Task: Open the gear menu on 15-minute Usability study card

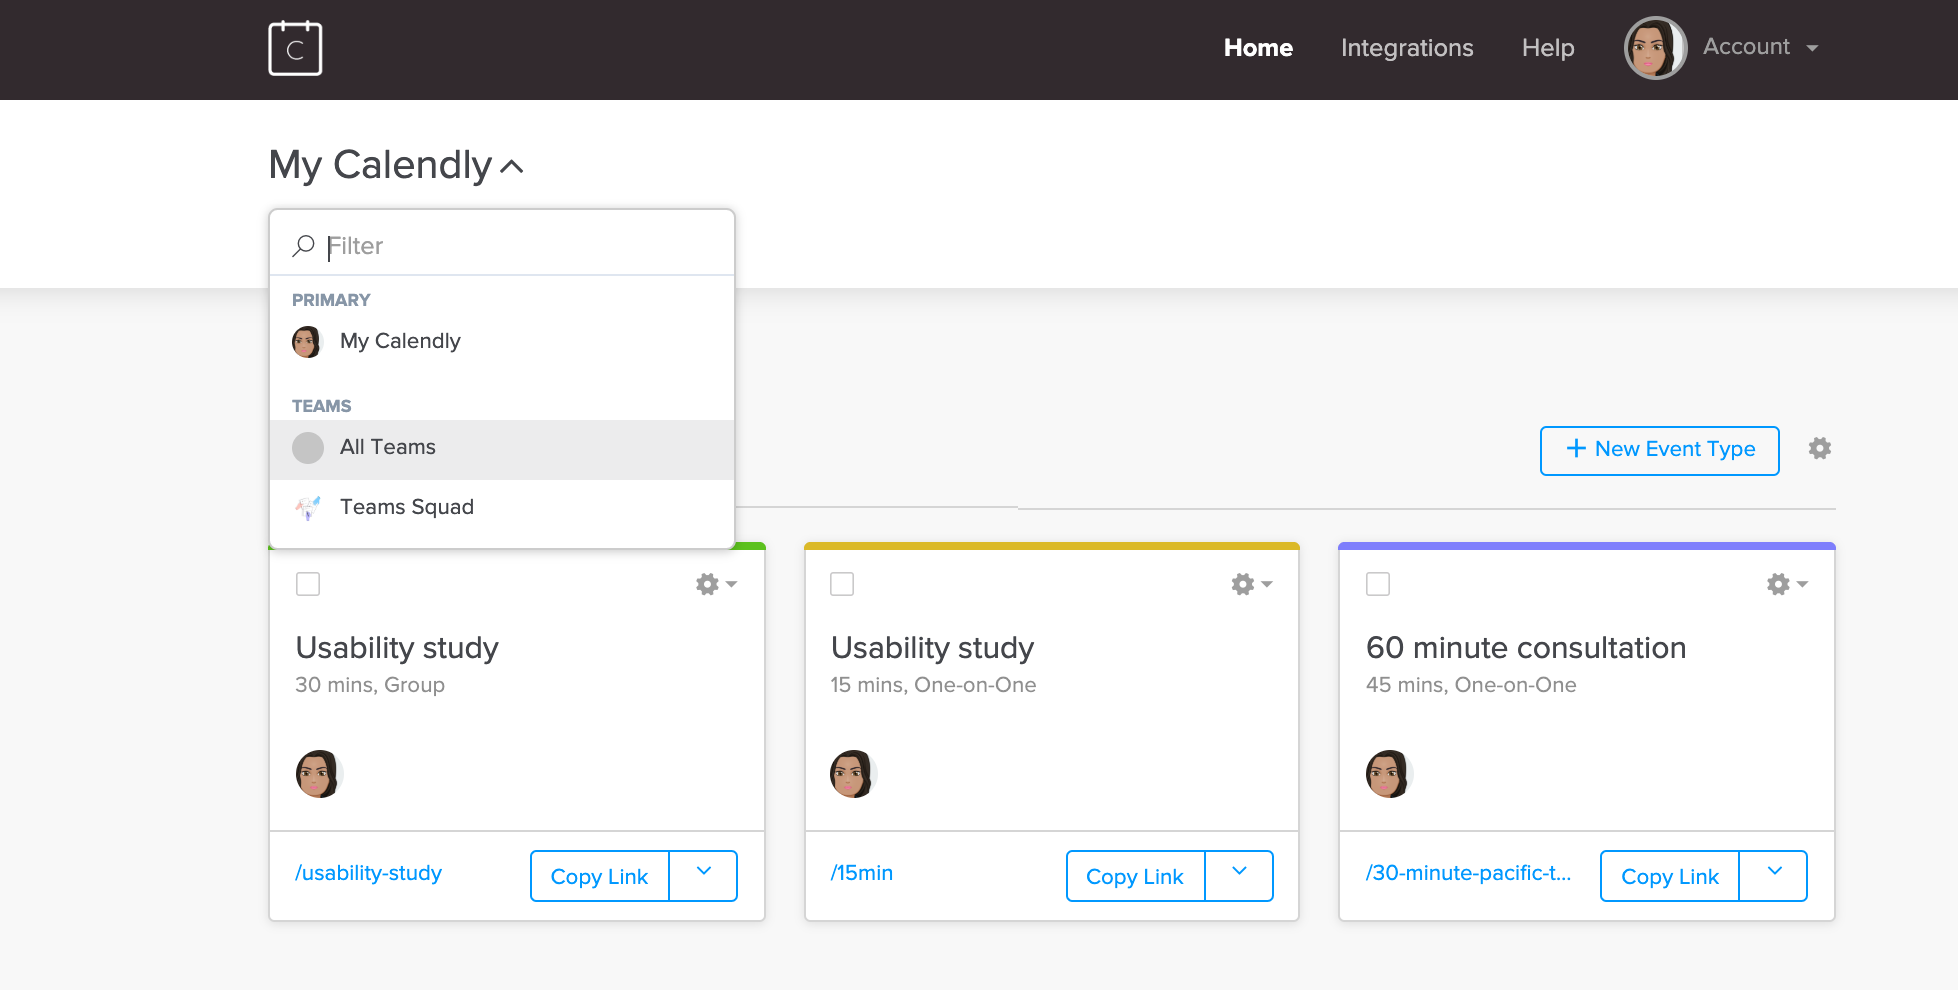Action: [x=1243, y=584]
